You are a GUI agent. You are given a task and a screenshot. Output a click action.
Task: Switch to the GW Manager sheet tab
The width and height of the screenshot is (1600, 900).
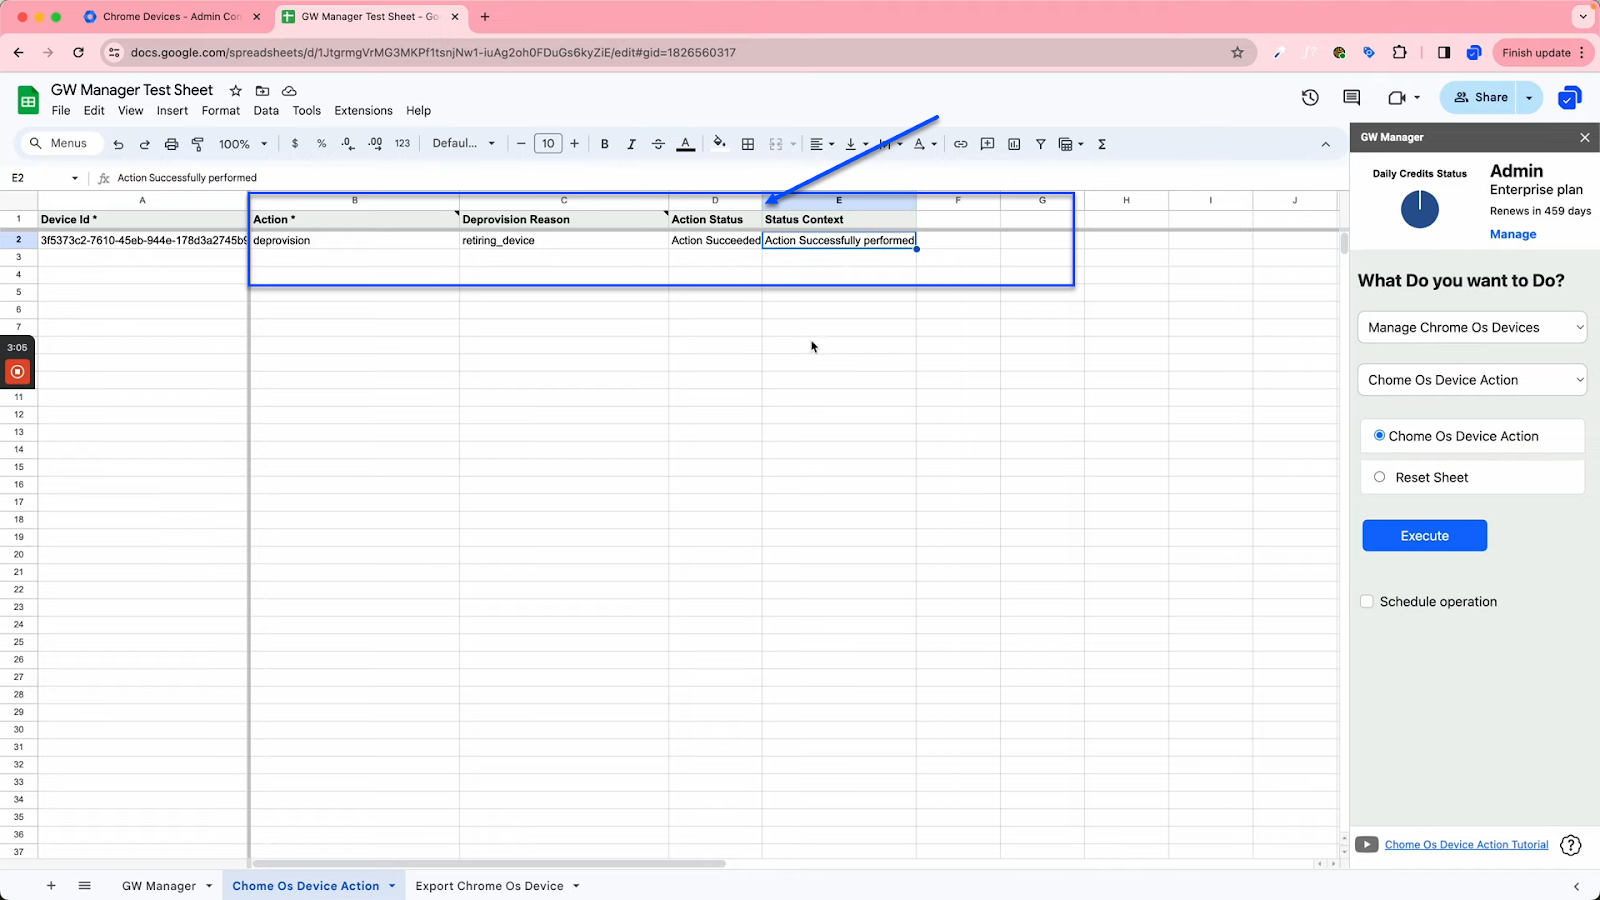click(x=159, y=886)
